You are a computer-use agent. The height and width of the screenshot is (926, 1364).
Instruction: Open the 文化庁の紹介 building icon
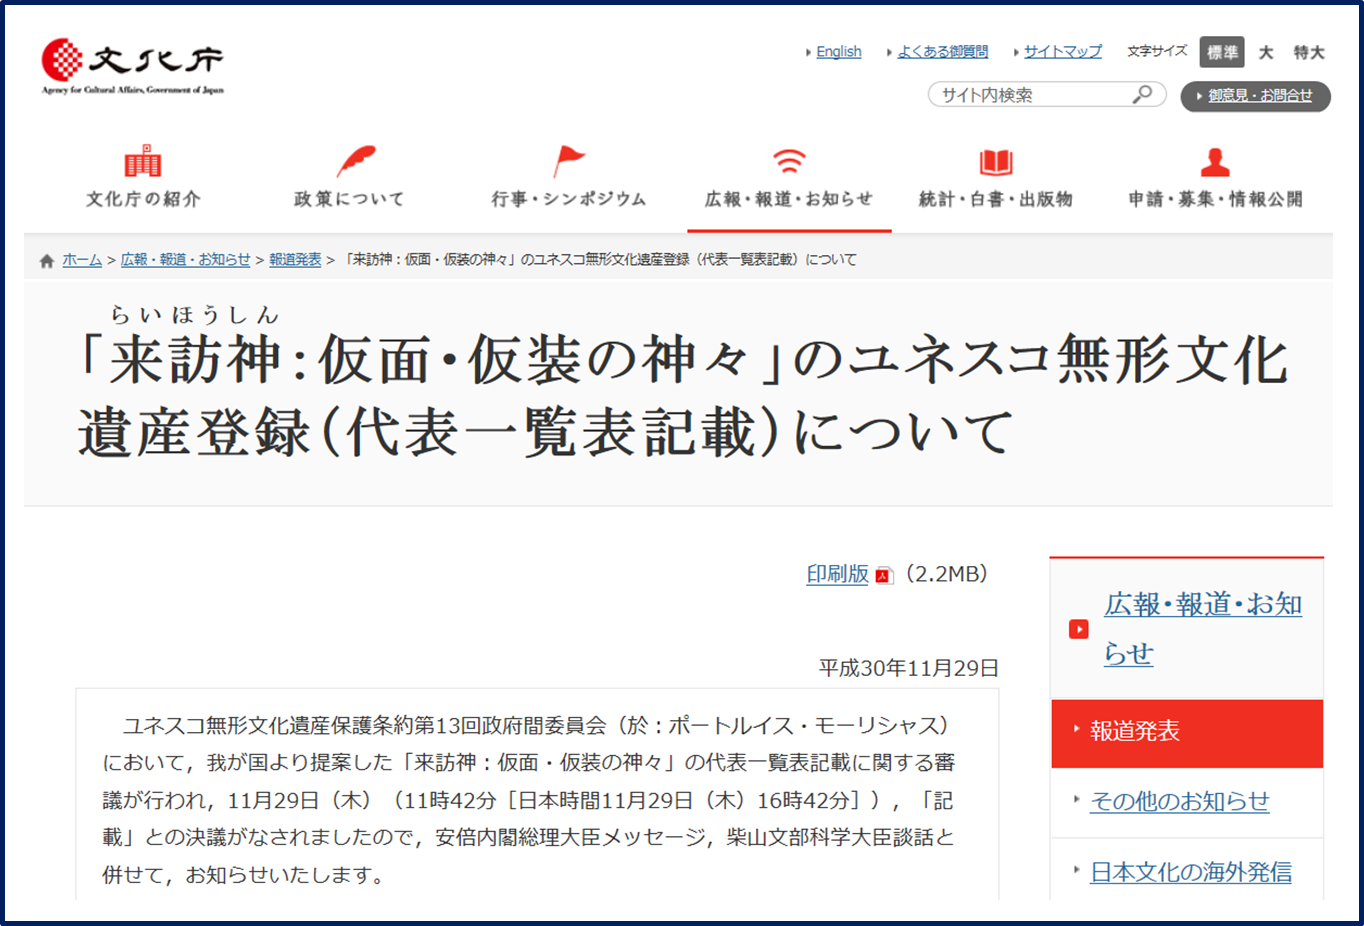pos(143,161)
